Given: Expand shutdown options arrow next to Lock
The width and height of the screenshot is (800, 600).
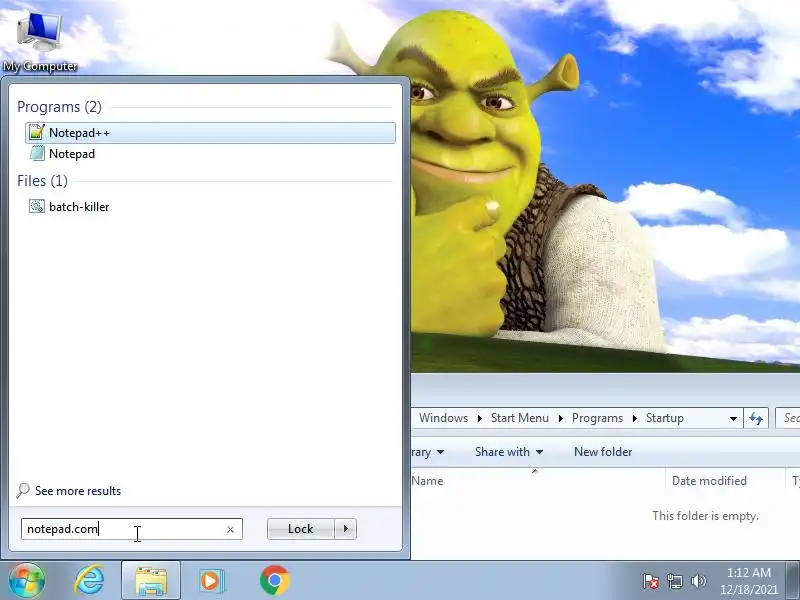Looking at the screenshot, I should pyautogui.click(x=346, y=529).
